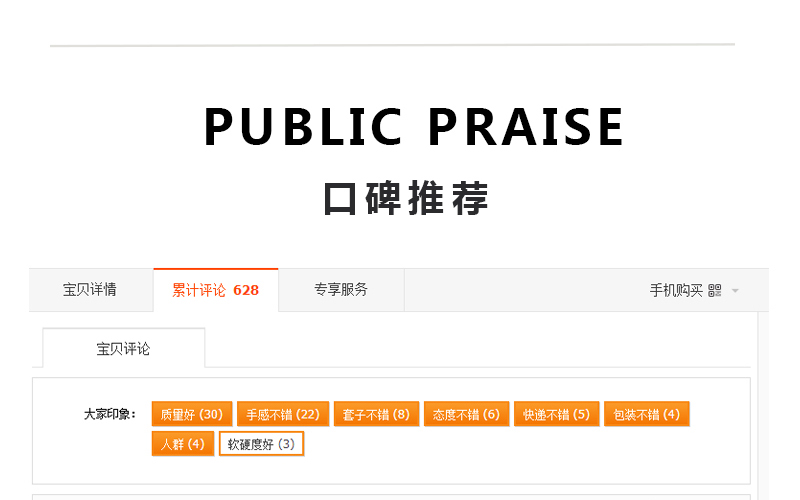800x500 pixels.
Task: Select the 专享服务 tab
Action: click(341, 290)
